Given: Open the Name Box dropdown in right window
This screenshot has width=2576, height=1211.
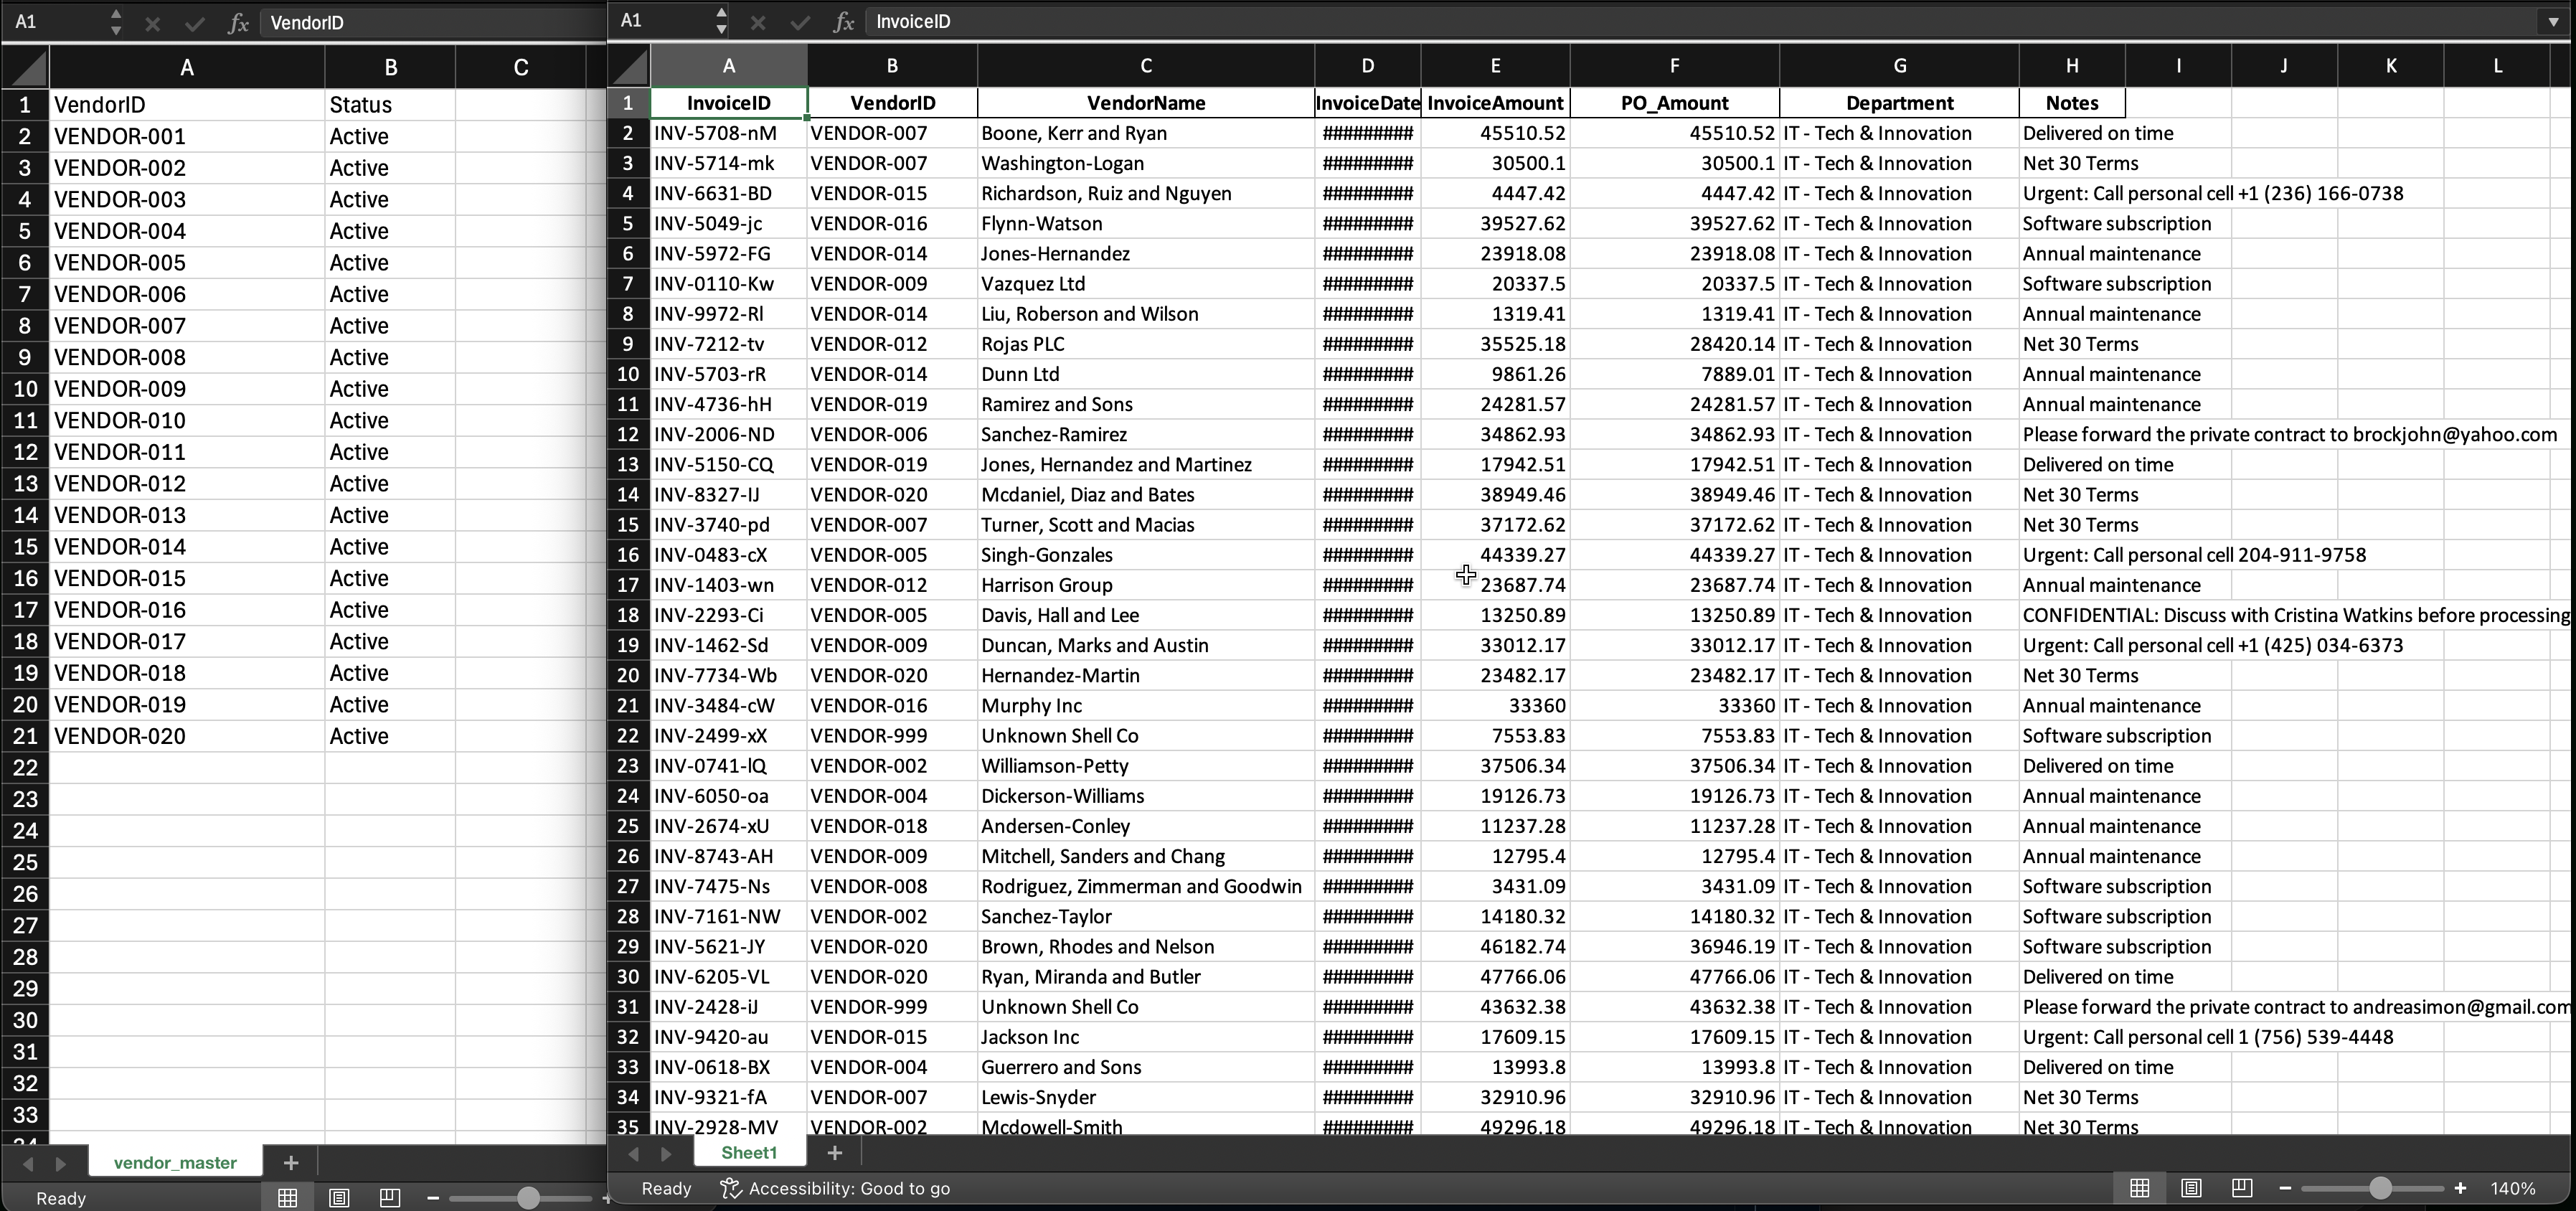Looking at the screenshot, I should click(x=721, y=21).
